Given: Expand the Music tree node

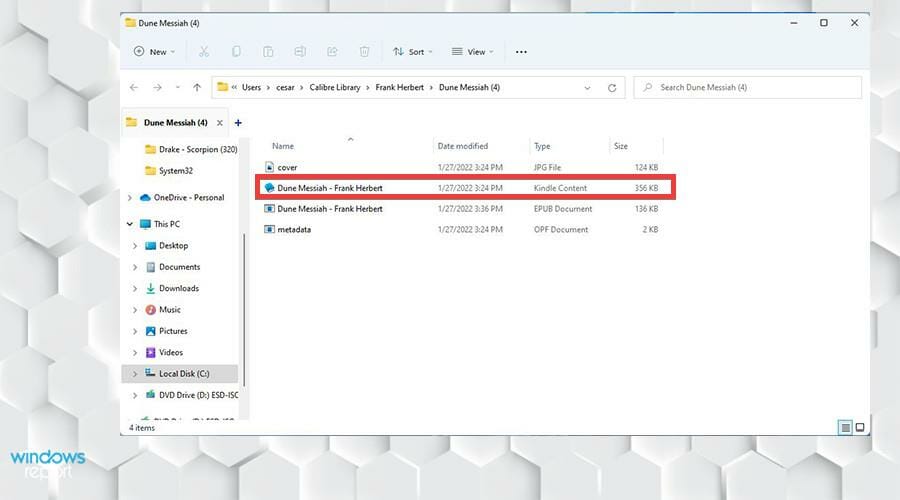Looking at the screenshot, I should pyautogui.click(x=135, y=309).
